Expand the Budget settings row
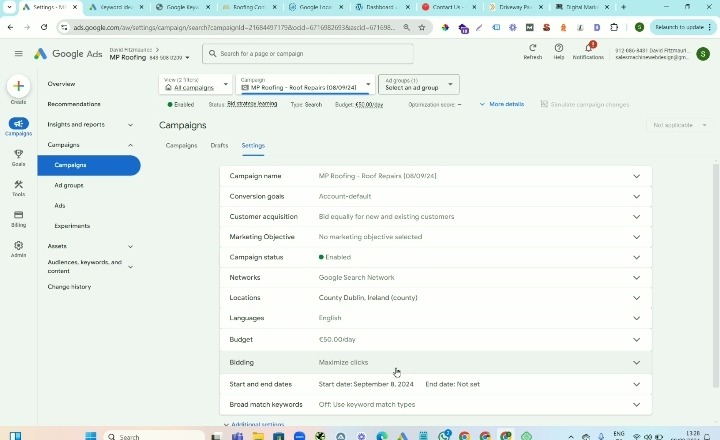Image resolution: width=720 pixels, height=440 pixels. pyautogui.click(x=636, y=339)
